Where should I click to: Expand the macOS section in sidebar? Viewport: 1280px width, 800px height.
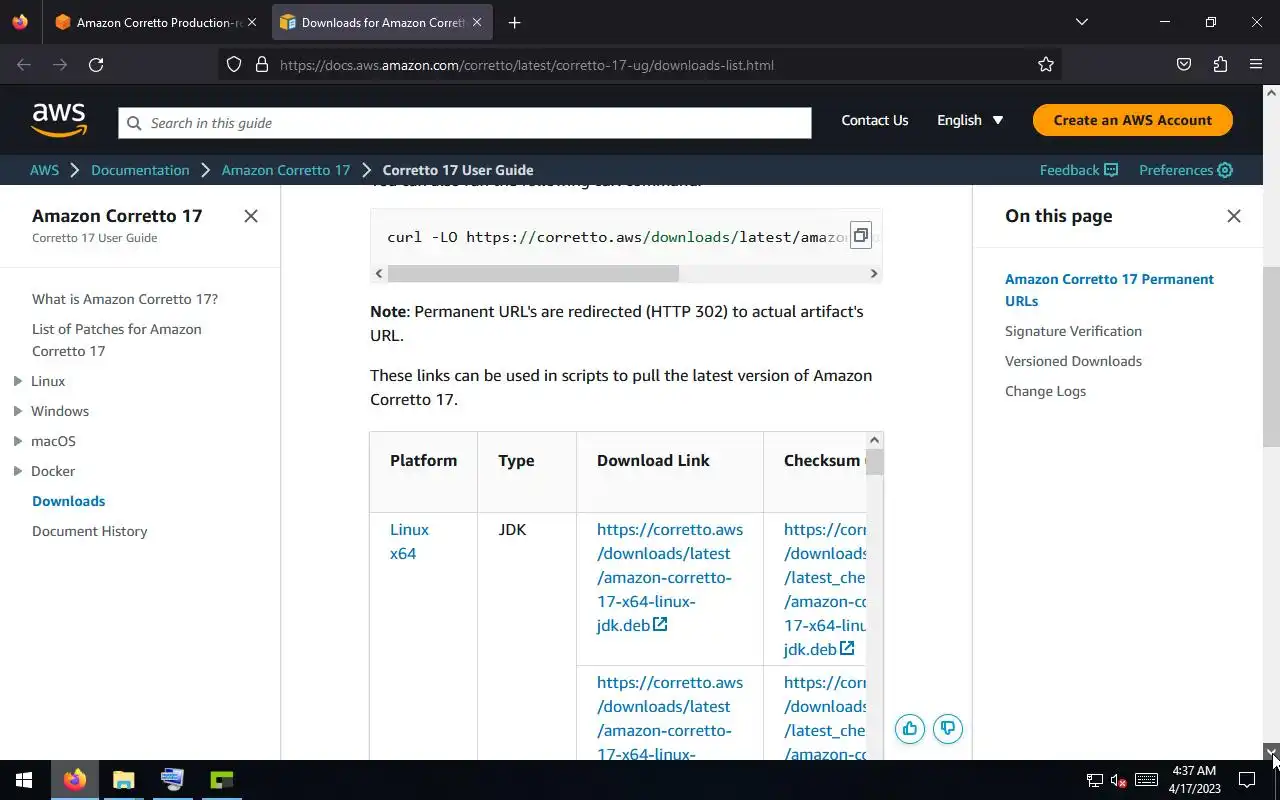(18, 441)
